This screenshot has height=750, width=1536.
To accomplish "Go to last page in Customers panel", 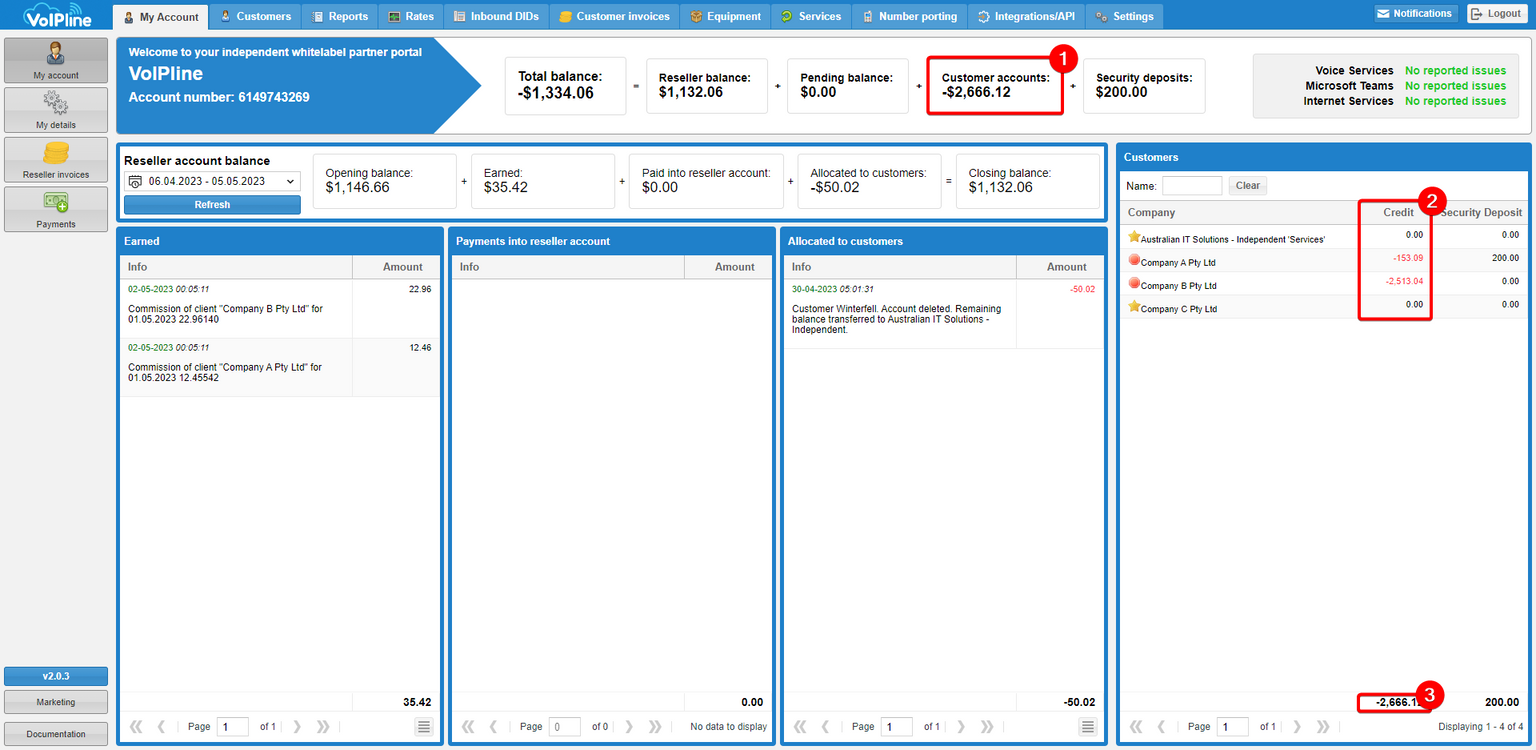I will pyautogui.click(x=1323, y=727).
